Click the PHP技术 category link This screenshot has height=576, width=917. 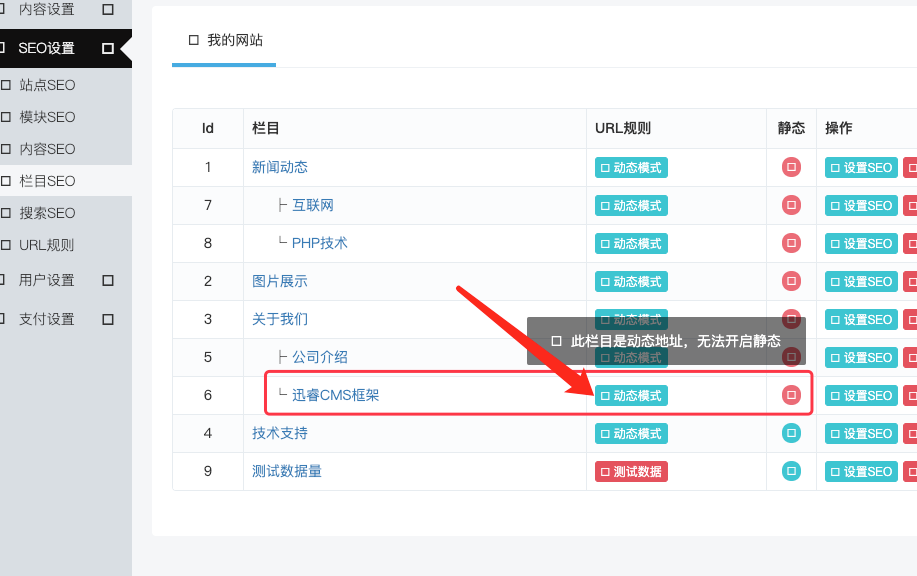click(319, 243)
